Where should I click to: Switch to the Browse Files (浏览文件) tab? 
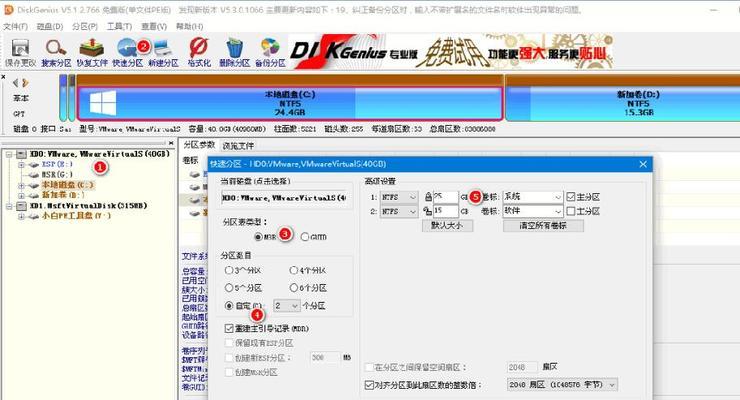pos(238,146)
